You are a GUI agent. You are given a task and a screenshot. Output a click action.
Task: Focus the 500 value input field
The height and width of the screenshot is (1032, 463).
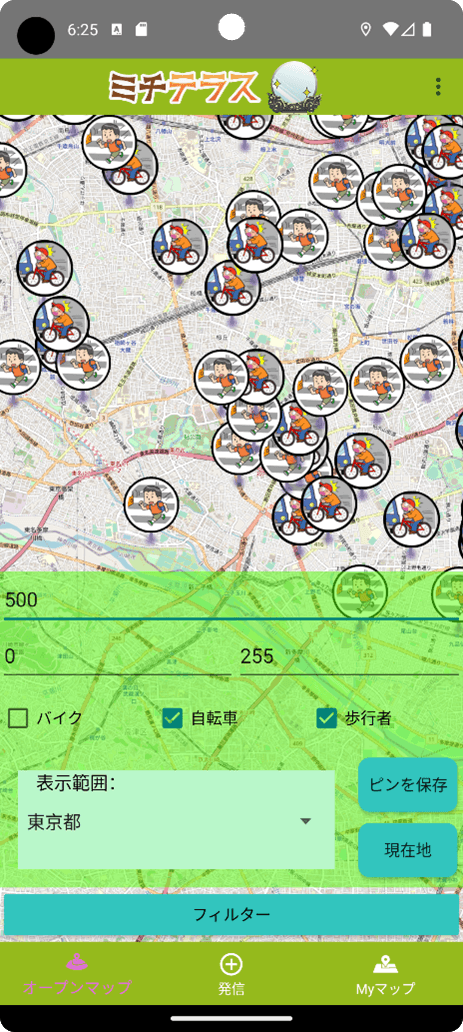click(x=231, y=600)
